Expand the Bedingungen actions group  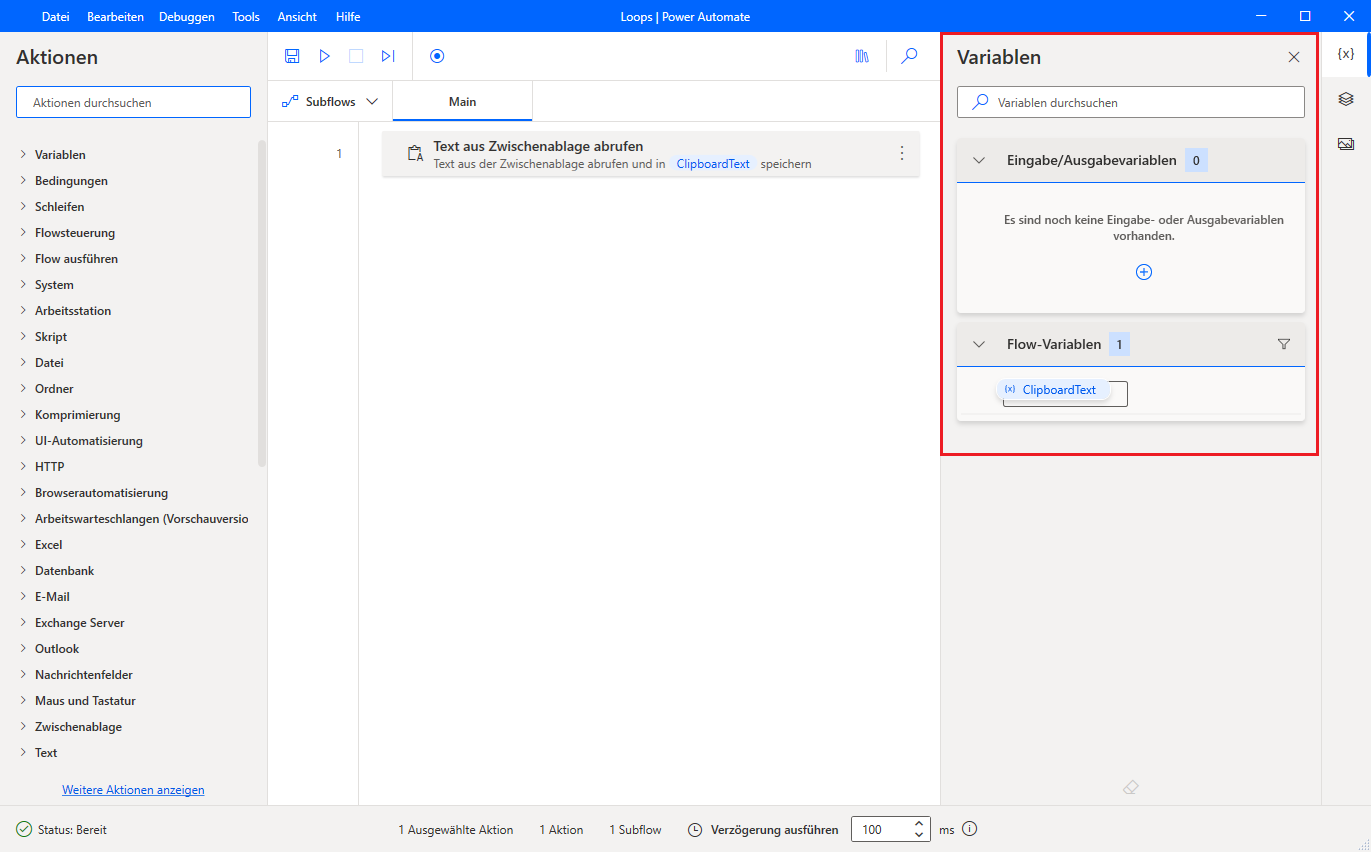coord(23,180)
